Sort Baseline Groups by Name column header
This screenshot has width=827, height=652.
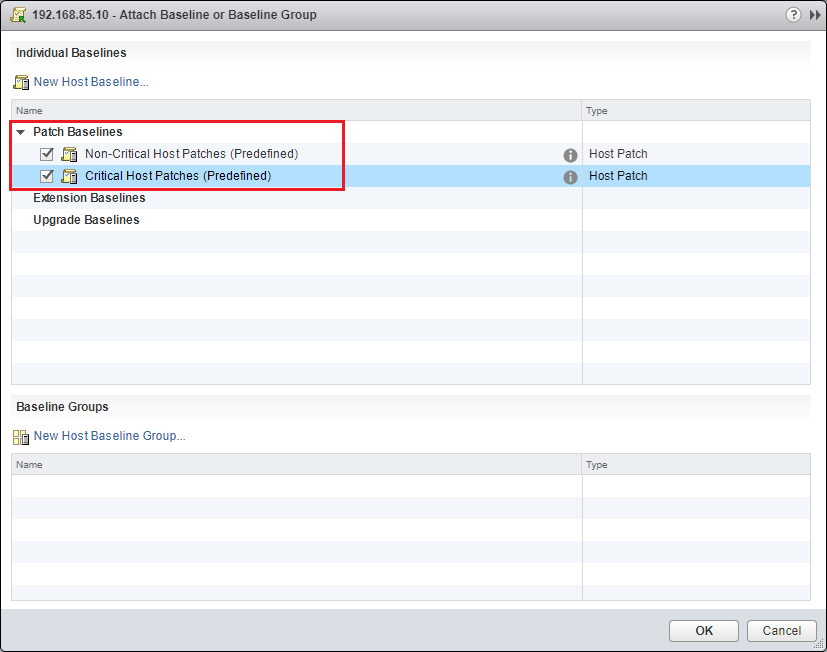pyautogui.click(x=297, y=464)
